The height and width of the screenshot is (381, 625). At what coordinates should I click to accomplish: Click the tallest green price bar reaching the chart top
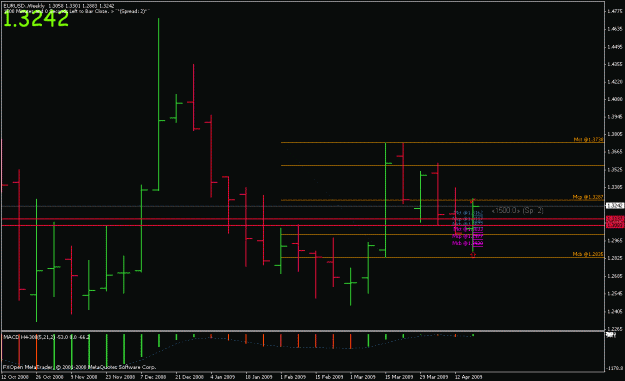coord(159,104)
